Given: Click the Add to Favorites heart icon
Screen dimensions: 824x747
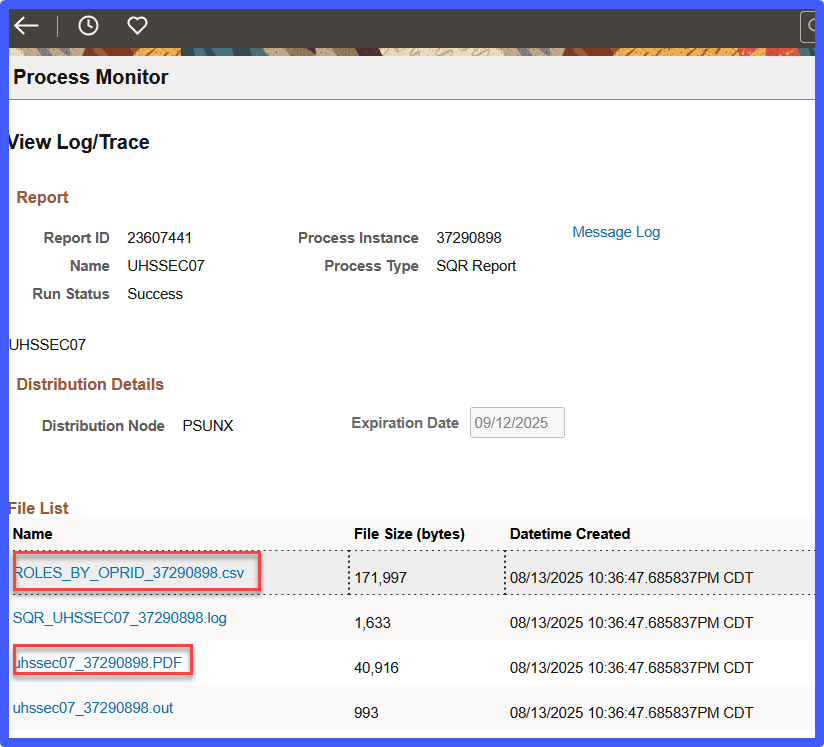Looking at the screenshot, I should pyautogui.click(x=137, y=25).
